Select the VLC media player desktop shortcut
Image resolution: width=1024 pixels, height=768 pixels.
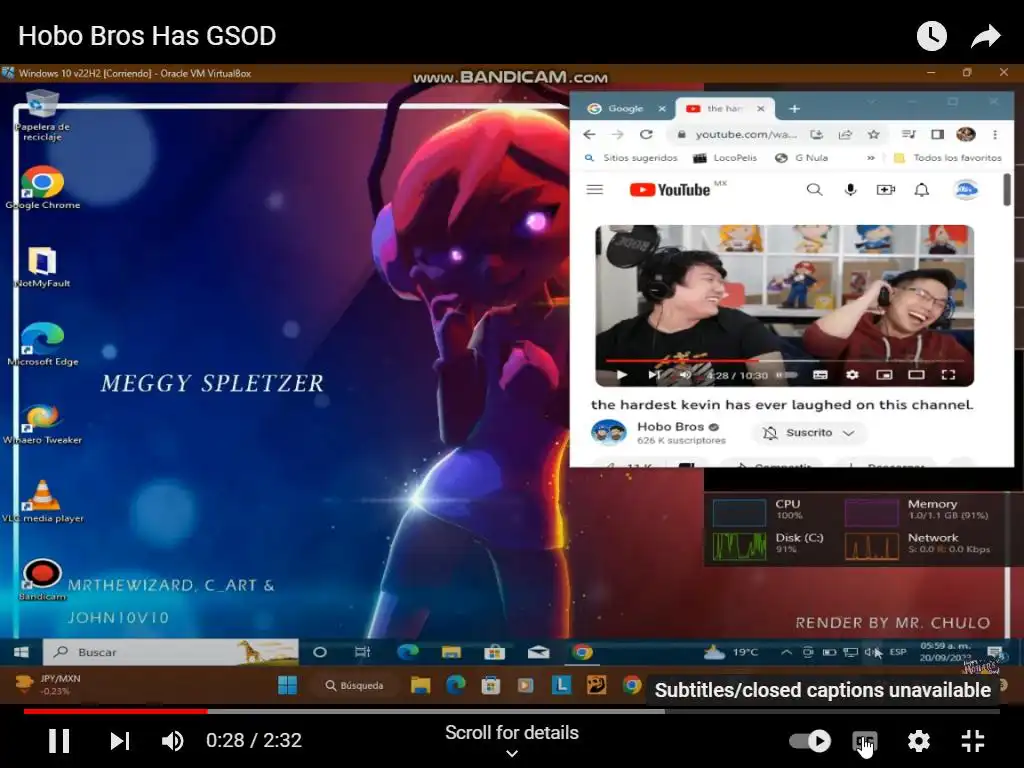(42, 502)
